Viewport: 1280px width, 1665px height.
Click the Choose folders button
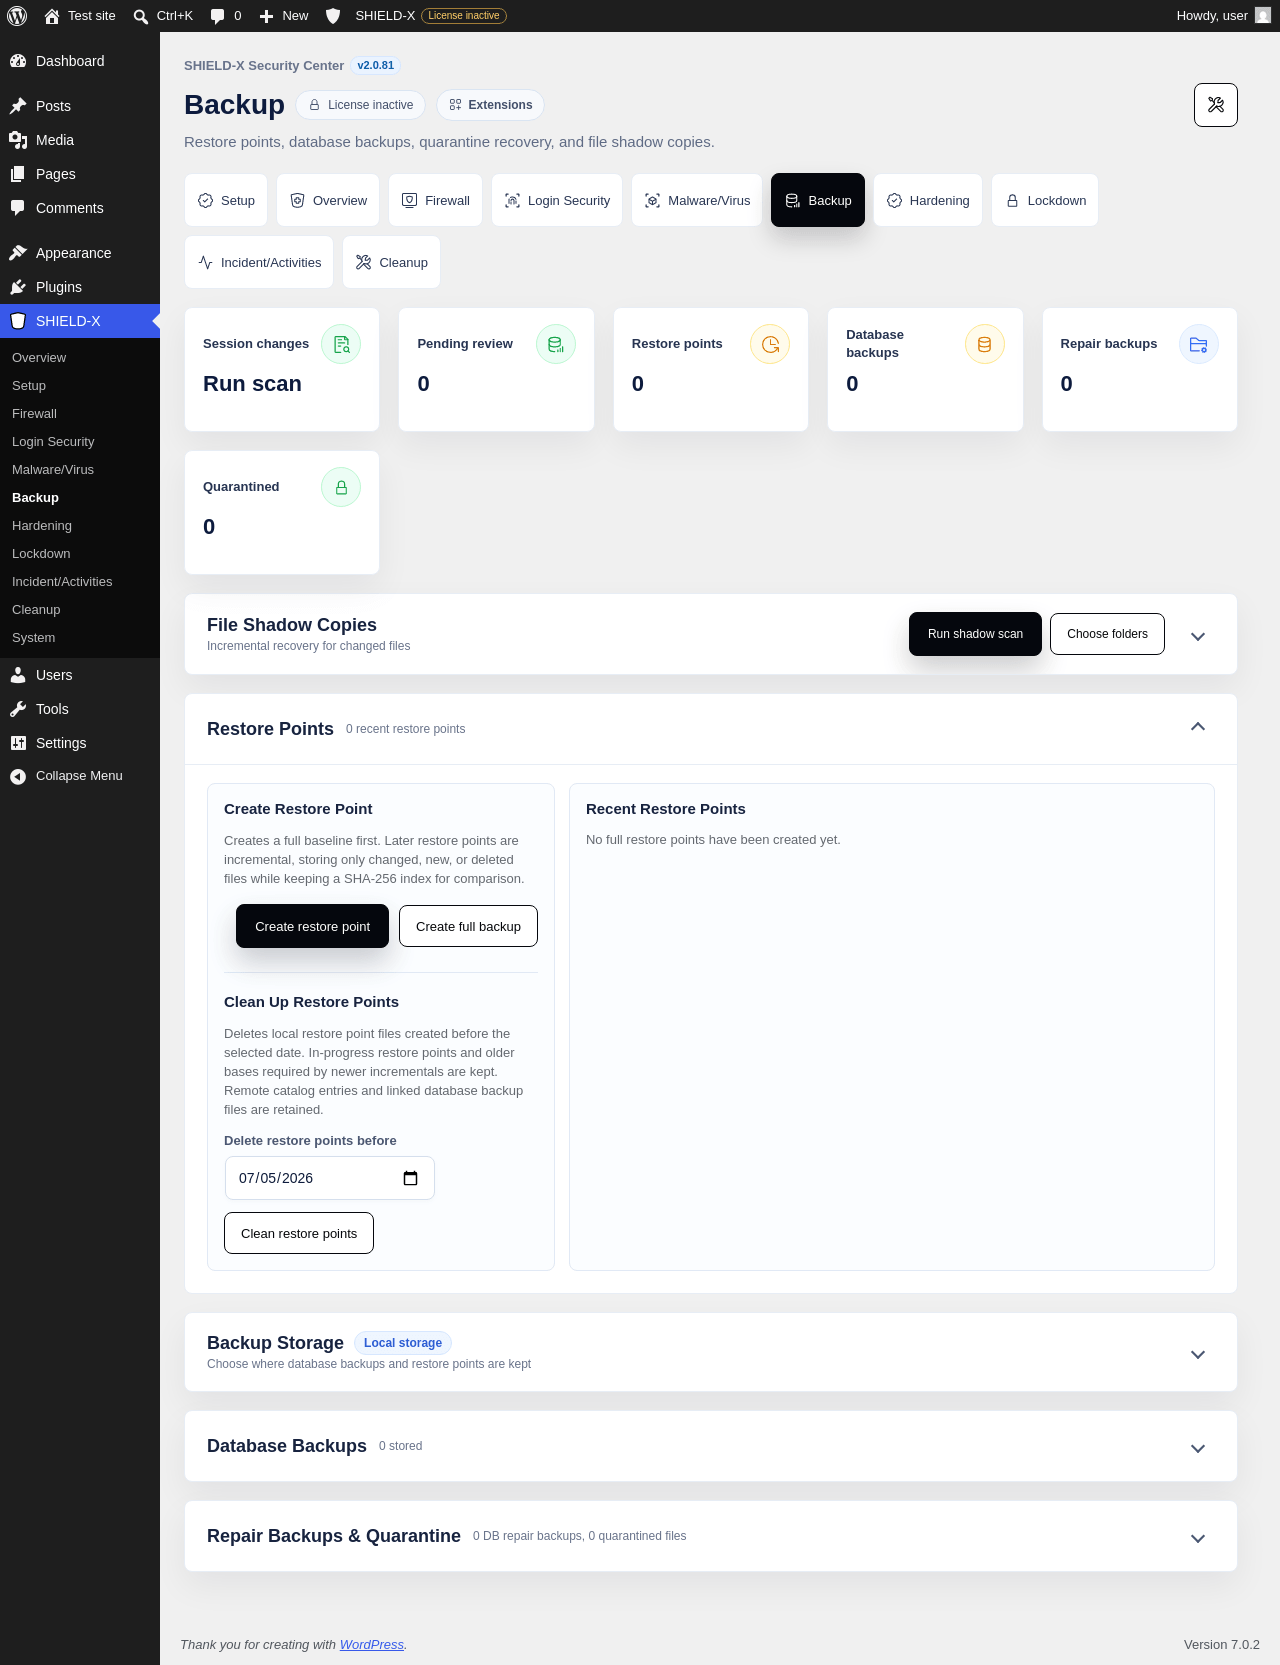1107,634
